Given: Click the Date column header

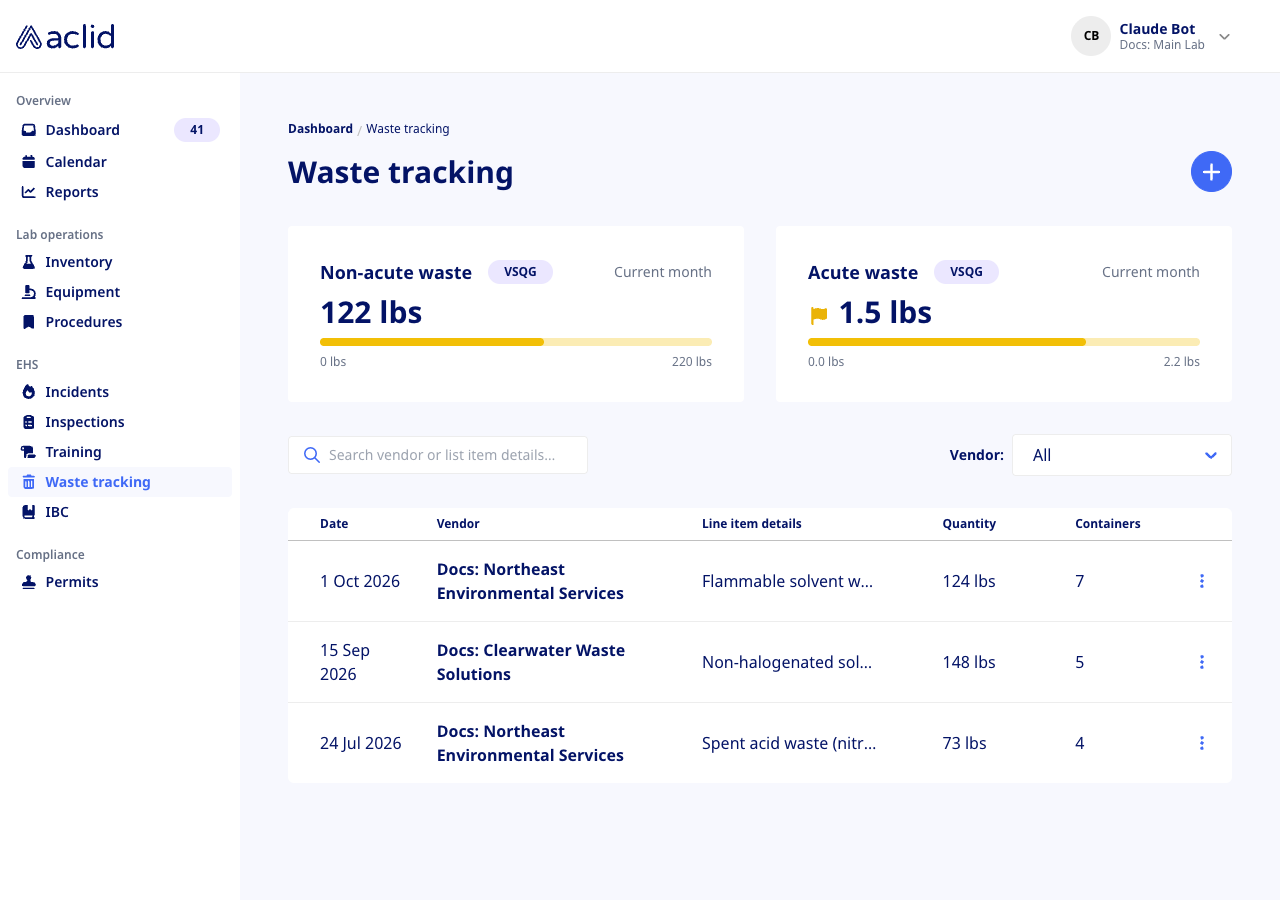Looking at the screenshot, I should (334, 524).
